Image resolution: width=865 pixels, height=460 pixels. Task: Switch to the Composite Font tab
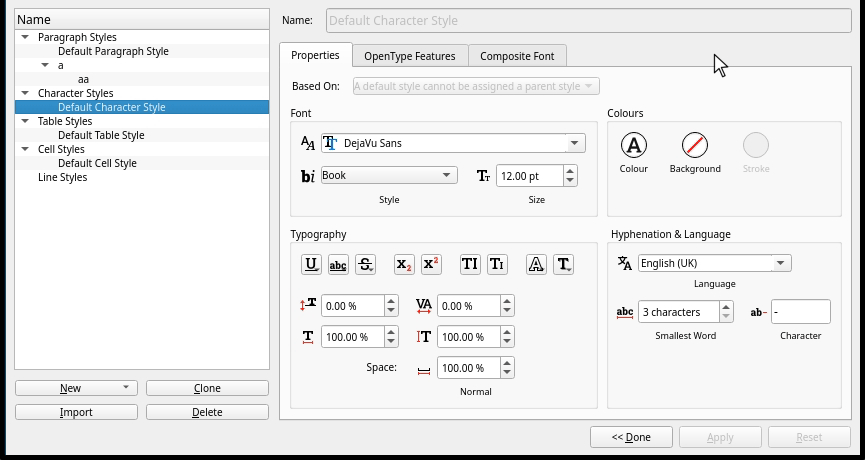516,56
